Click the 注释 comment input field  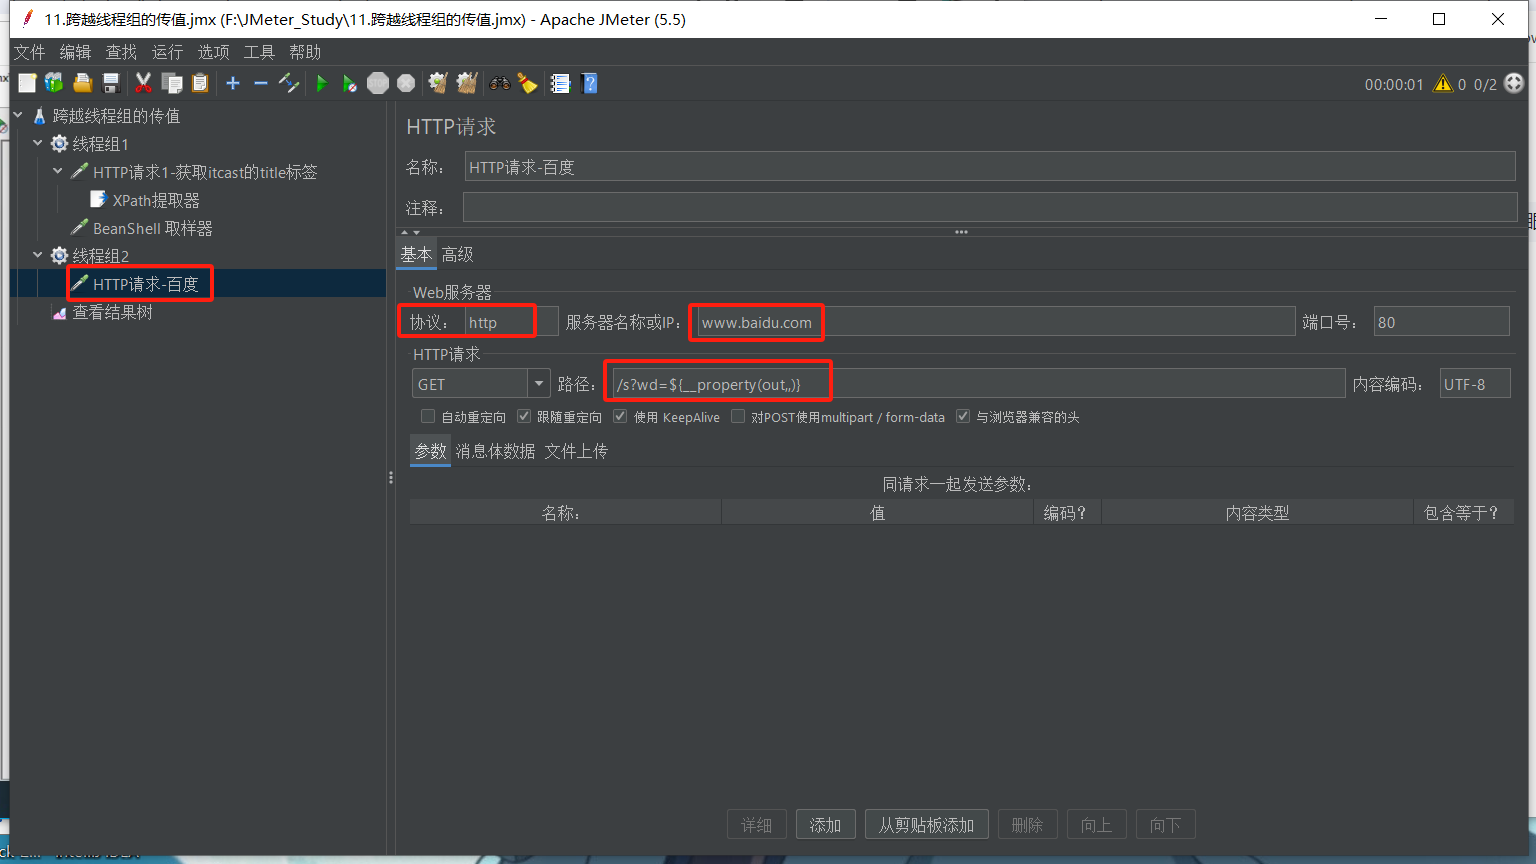[x=990, y=208]
